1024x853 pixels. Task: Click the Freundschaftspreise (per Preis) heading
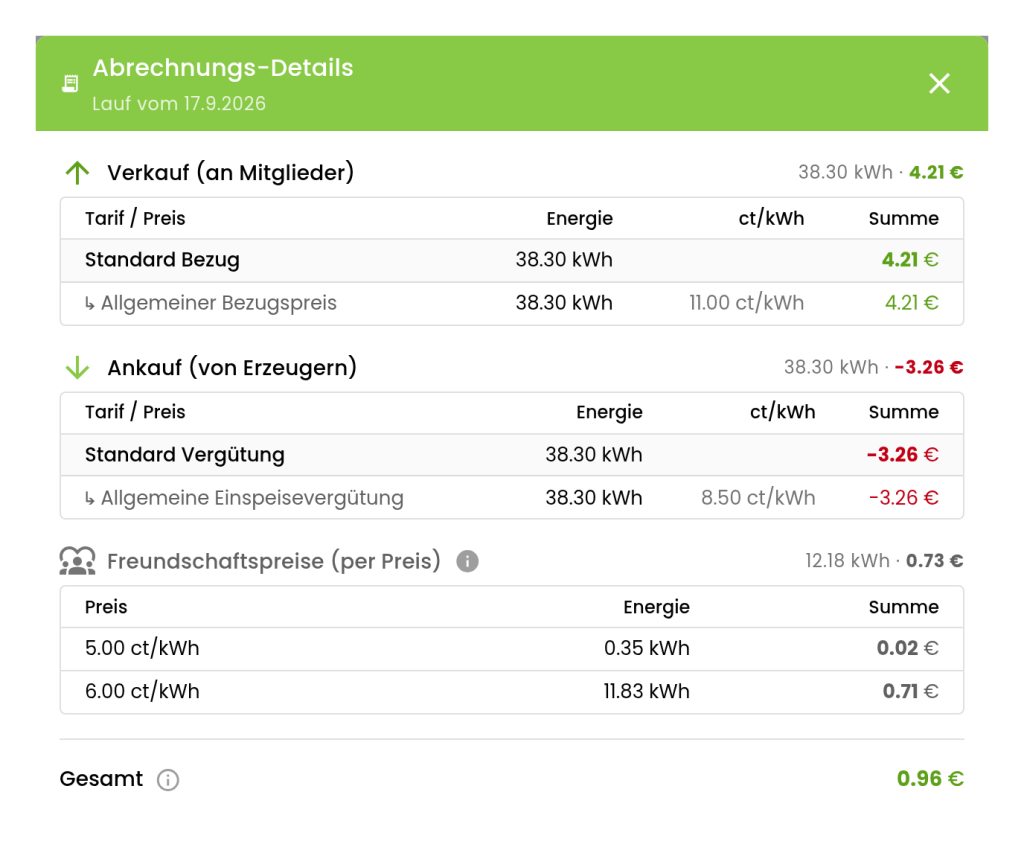[274, 561]
